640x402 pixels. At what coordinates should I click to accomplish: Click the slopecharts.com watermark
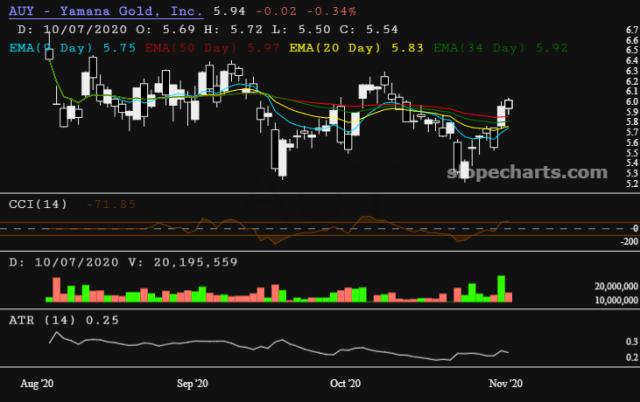[527, 172]
